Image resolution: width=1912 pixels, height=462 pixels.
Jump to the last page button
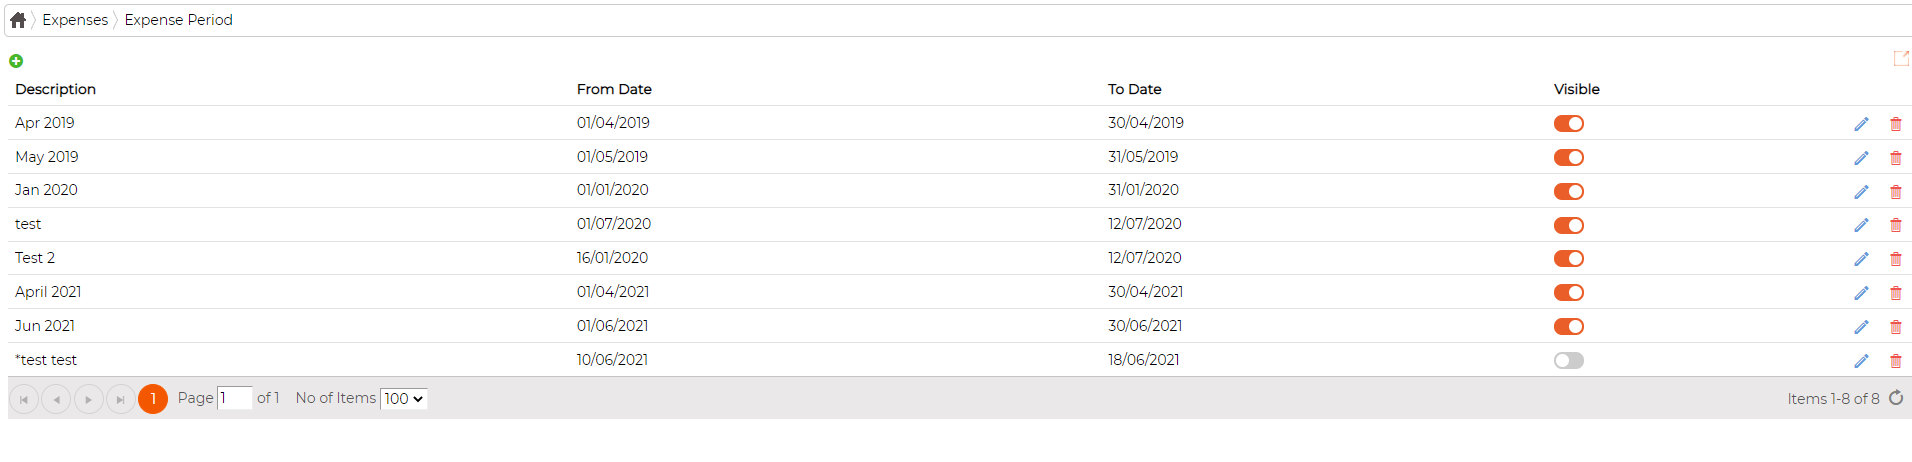click(x=120, y=399)
